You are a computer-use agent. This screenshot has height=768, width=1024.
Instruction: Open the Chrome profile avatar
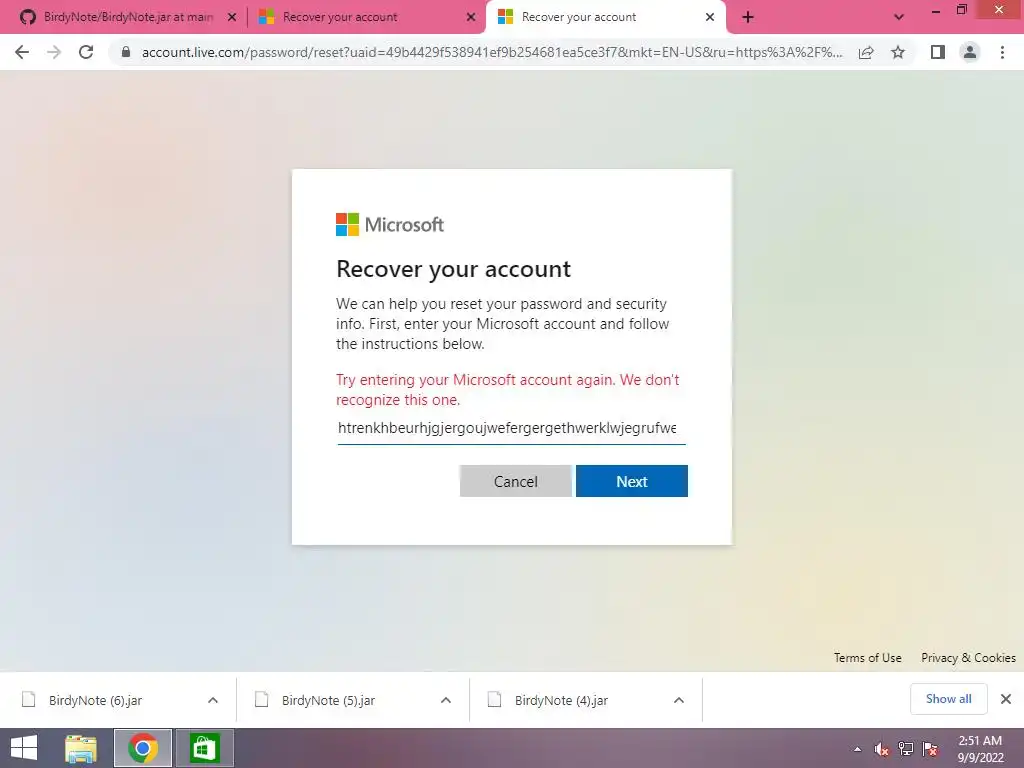pos(970,52)
